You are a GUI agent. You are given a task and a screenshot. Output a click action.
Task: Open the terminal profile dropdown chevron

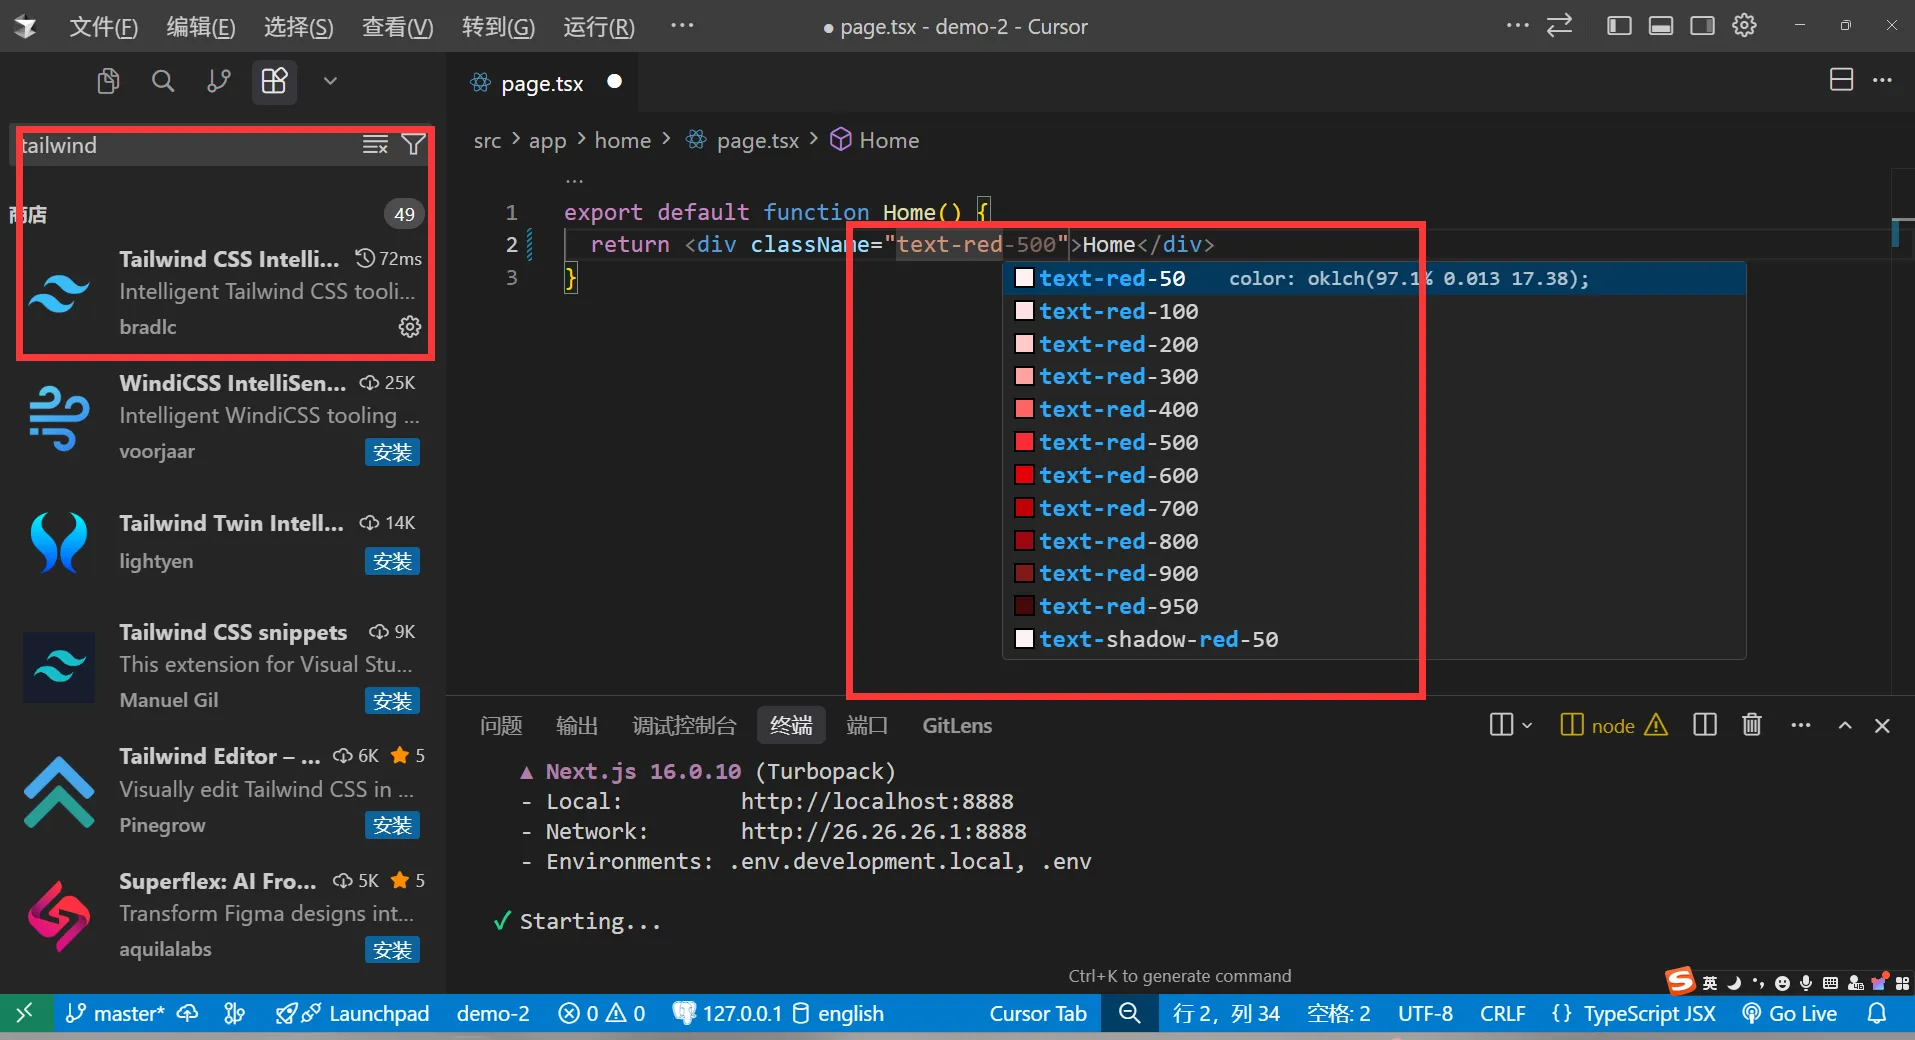click(1524, 726)
